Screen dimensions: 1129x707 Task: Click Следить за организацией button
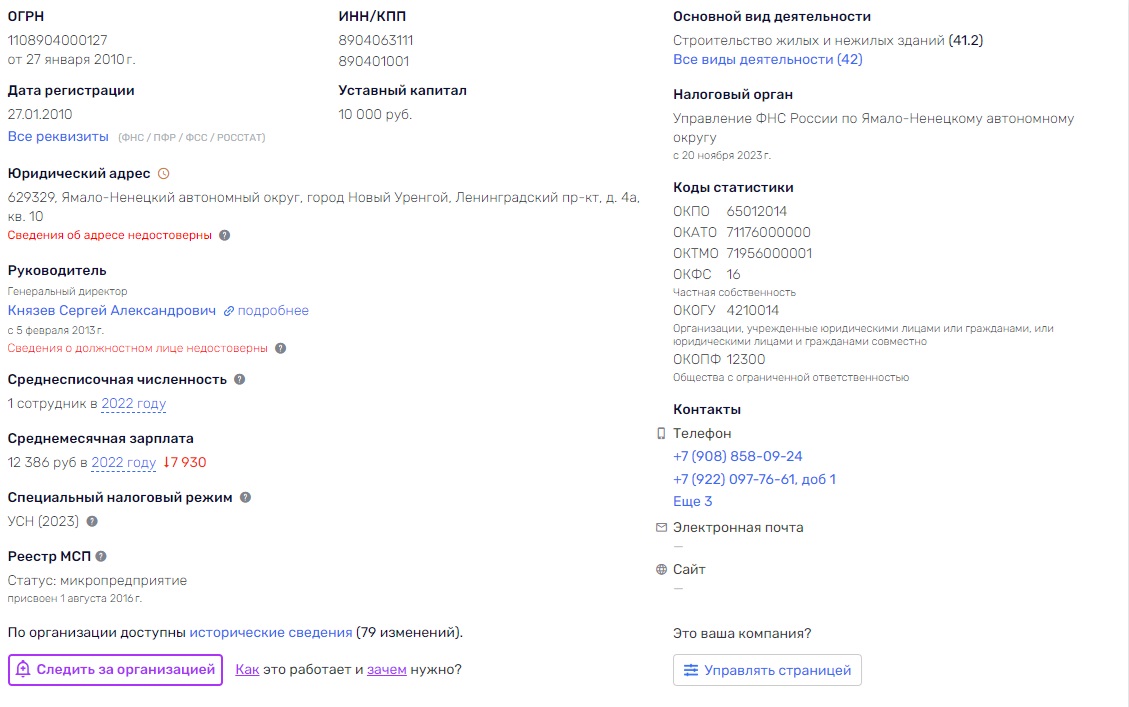115,670
